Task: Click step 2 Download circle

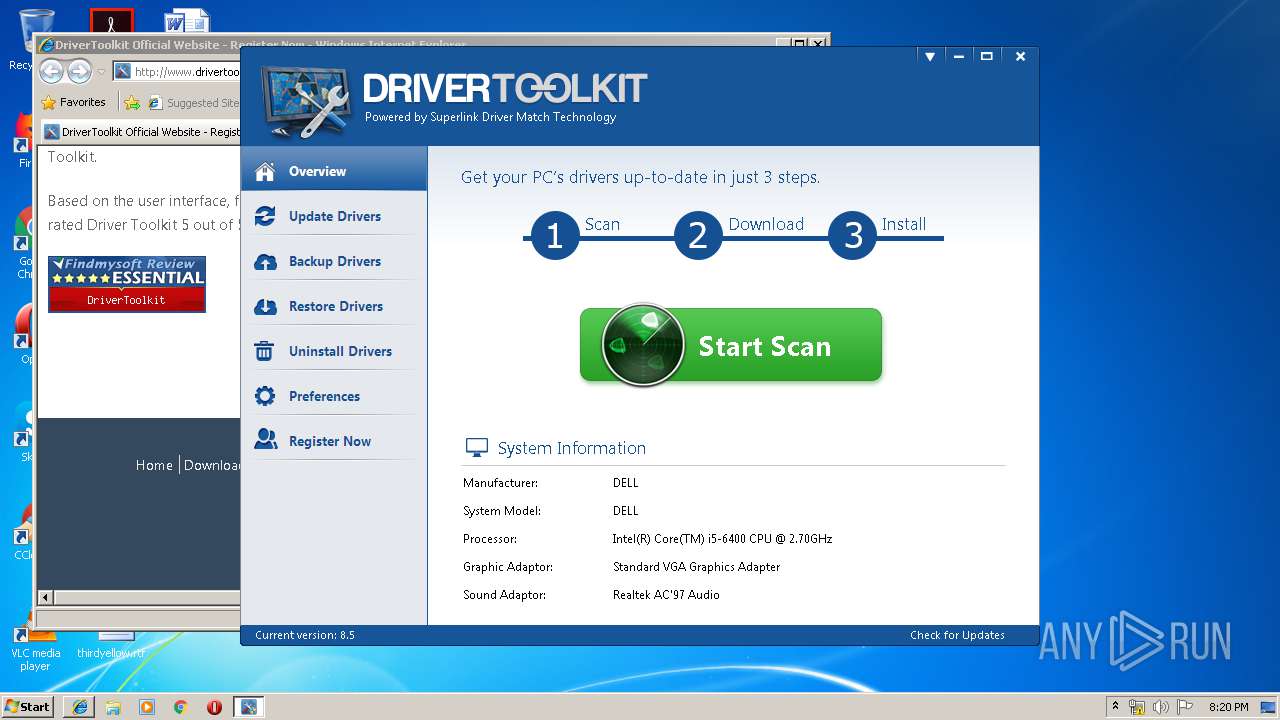Action: (698, 236)
